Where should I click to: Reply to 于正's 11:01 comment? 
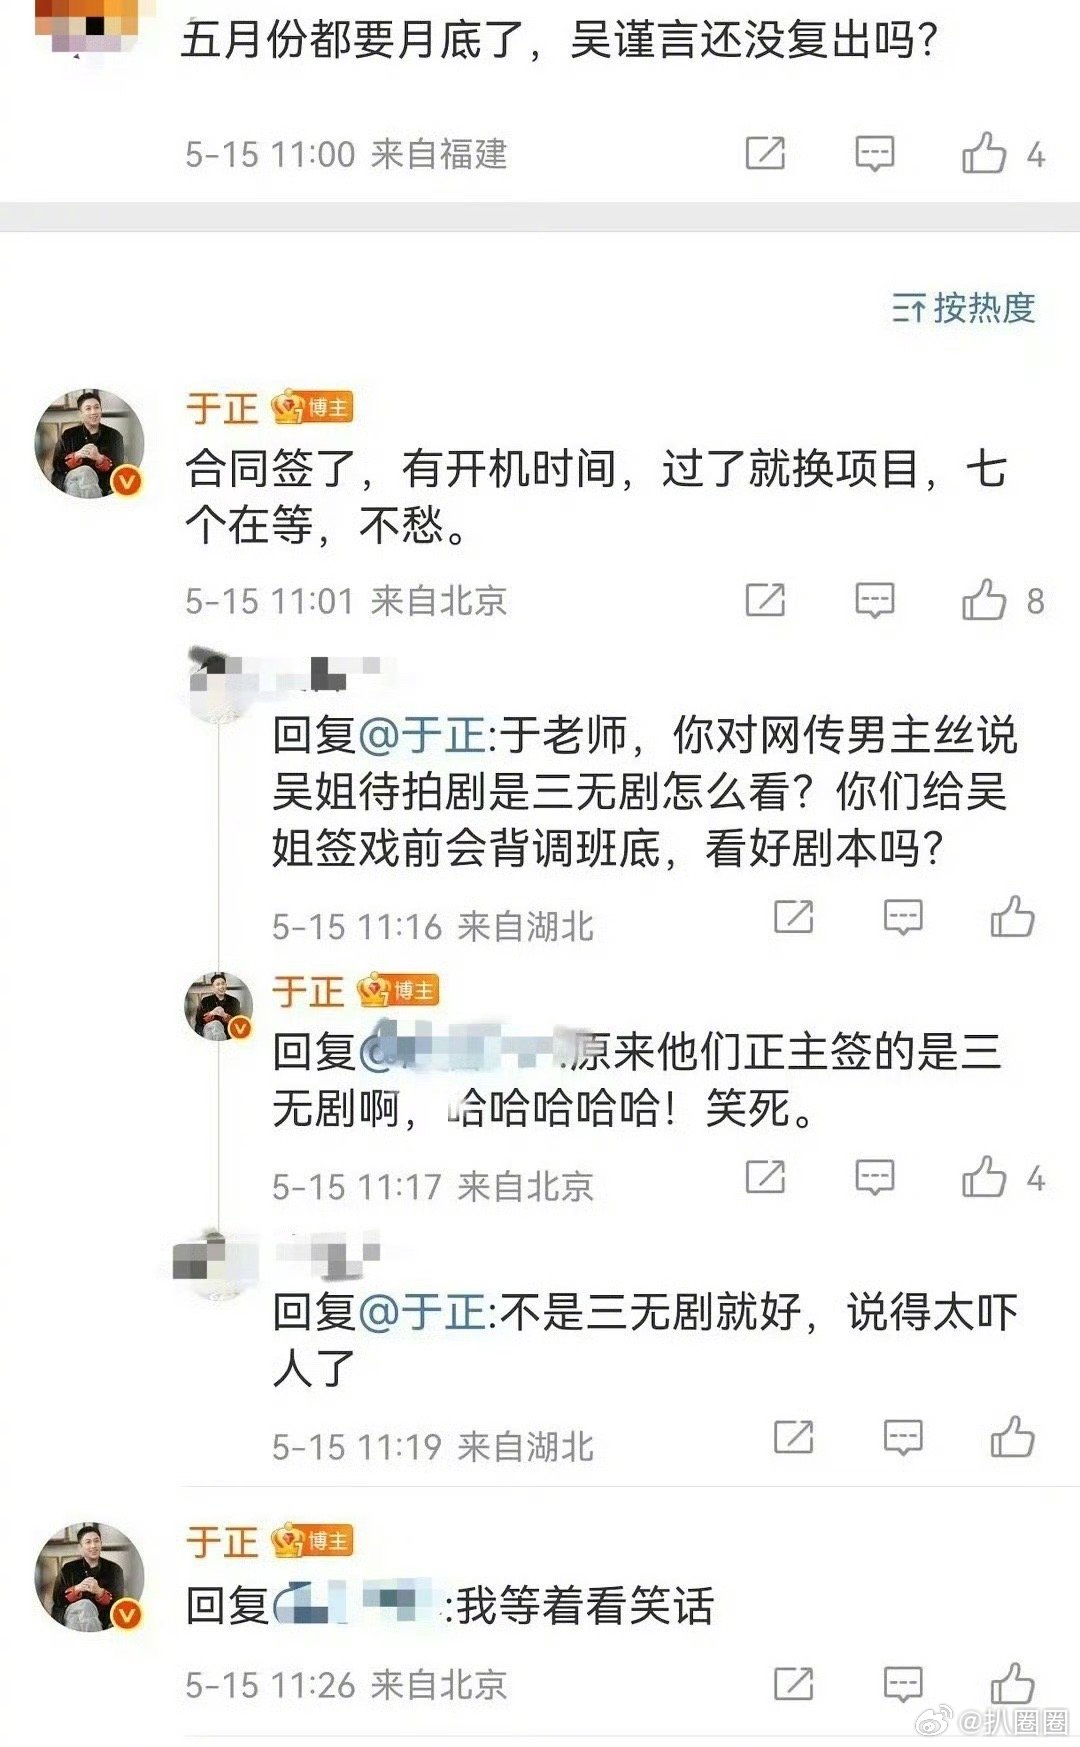pos(874,601)
